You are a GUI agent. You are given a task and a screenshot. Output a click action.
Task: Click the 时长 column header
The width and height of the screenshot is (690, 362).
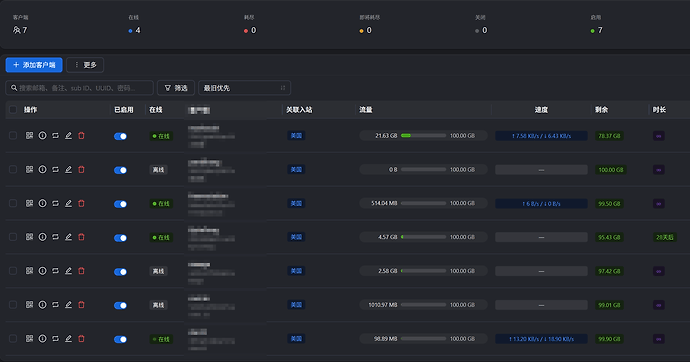point(659,110)
